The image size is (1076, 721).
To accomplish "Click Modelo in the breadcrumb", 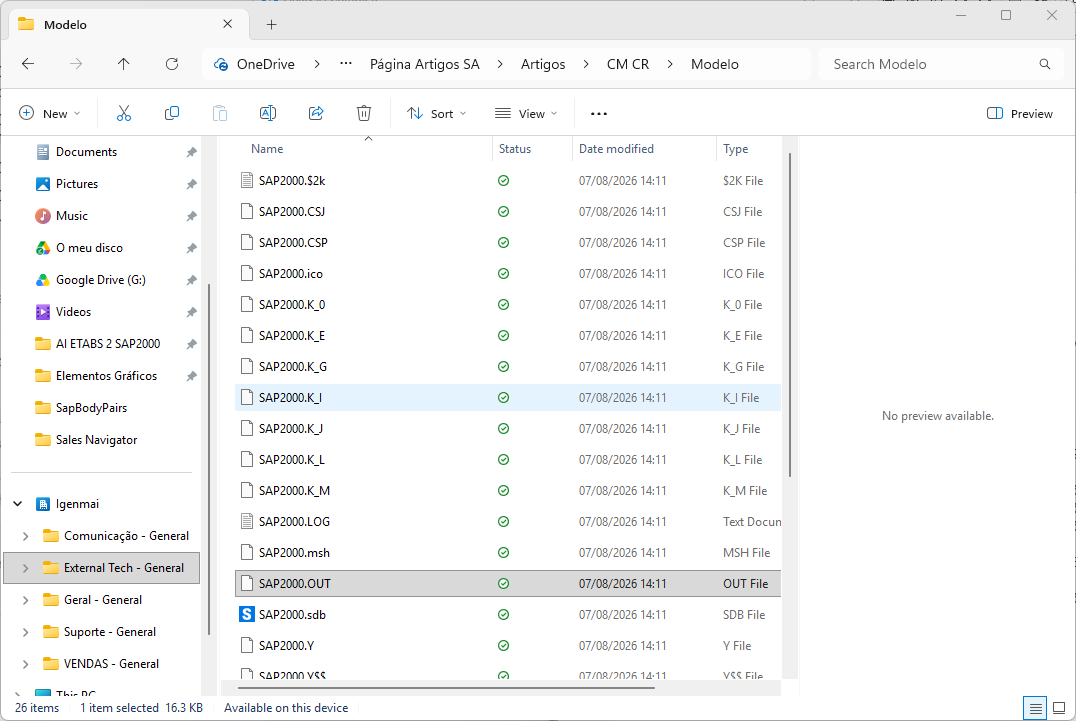I will [714, 64].
